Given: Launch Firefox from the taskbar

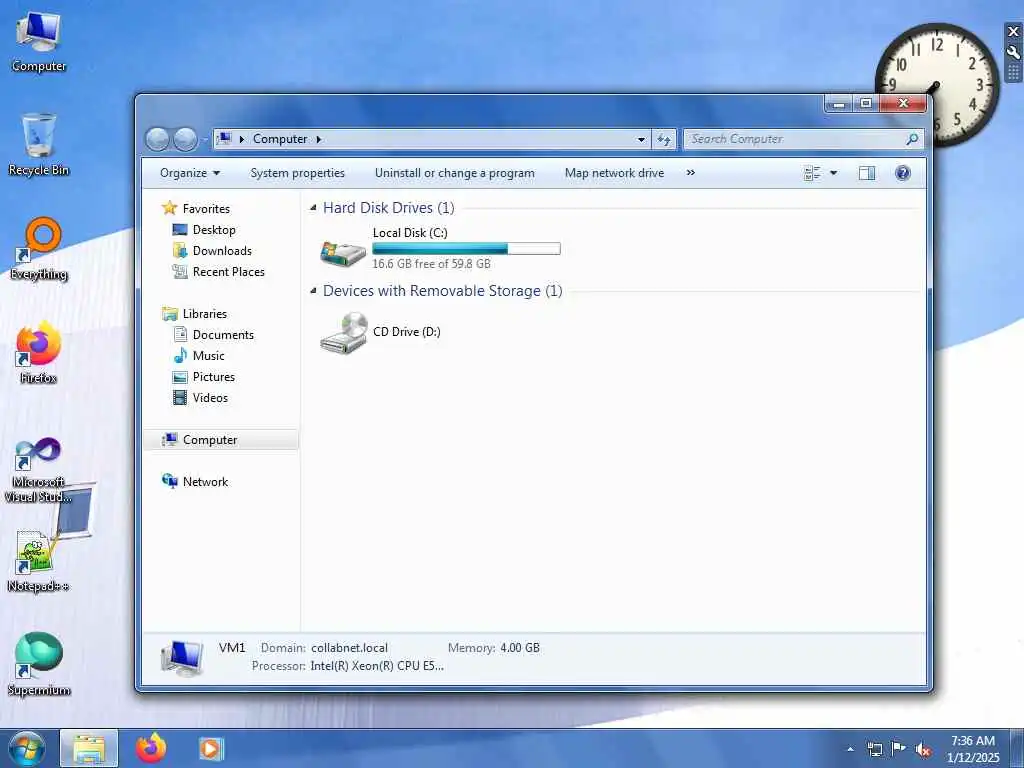Looking at the screenshot, I should click(151, 748).
